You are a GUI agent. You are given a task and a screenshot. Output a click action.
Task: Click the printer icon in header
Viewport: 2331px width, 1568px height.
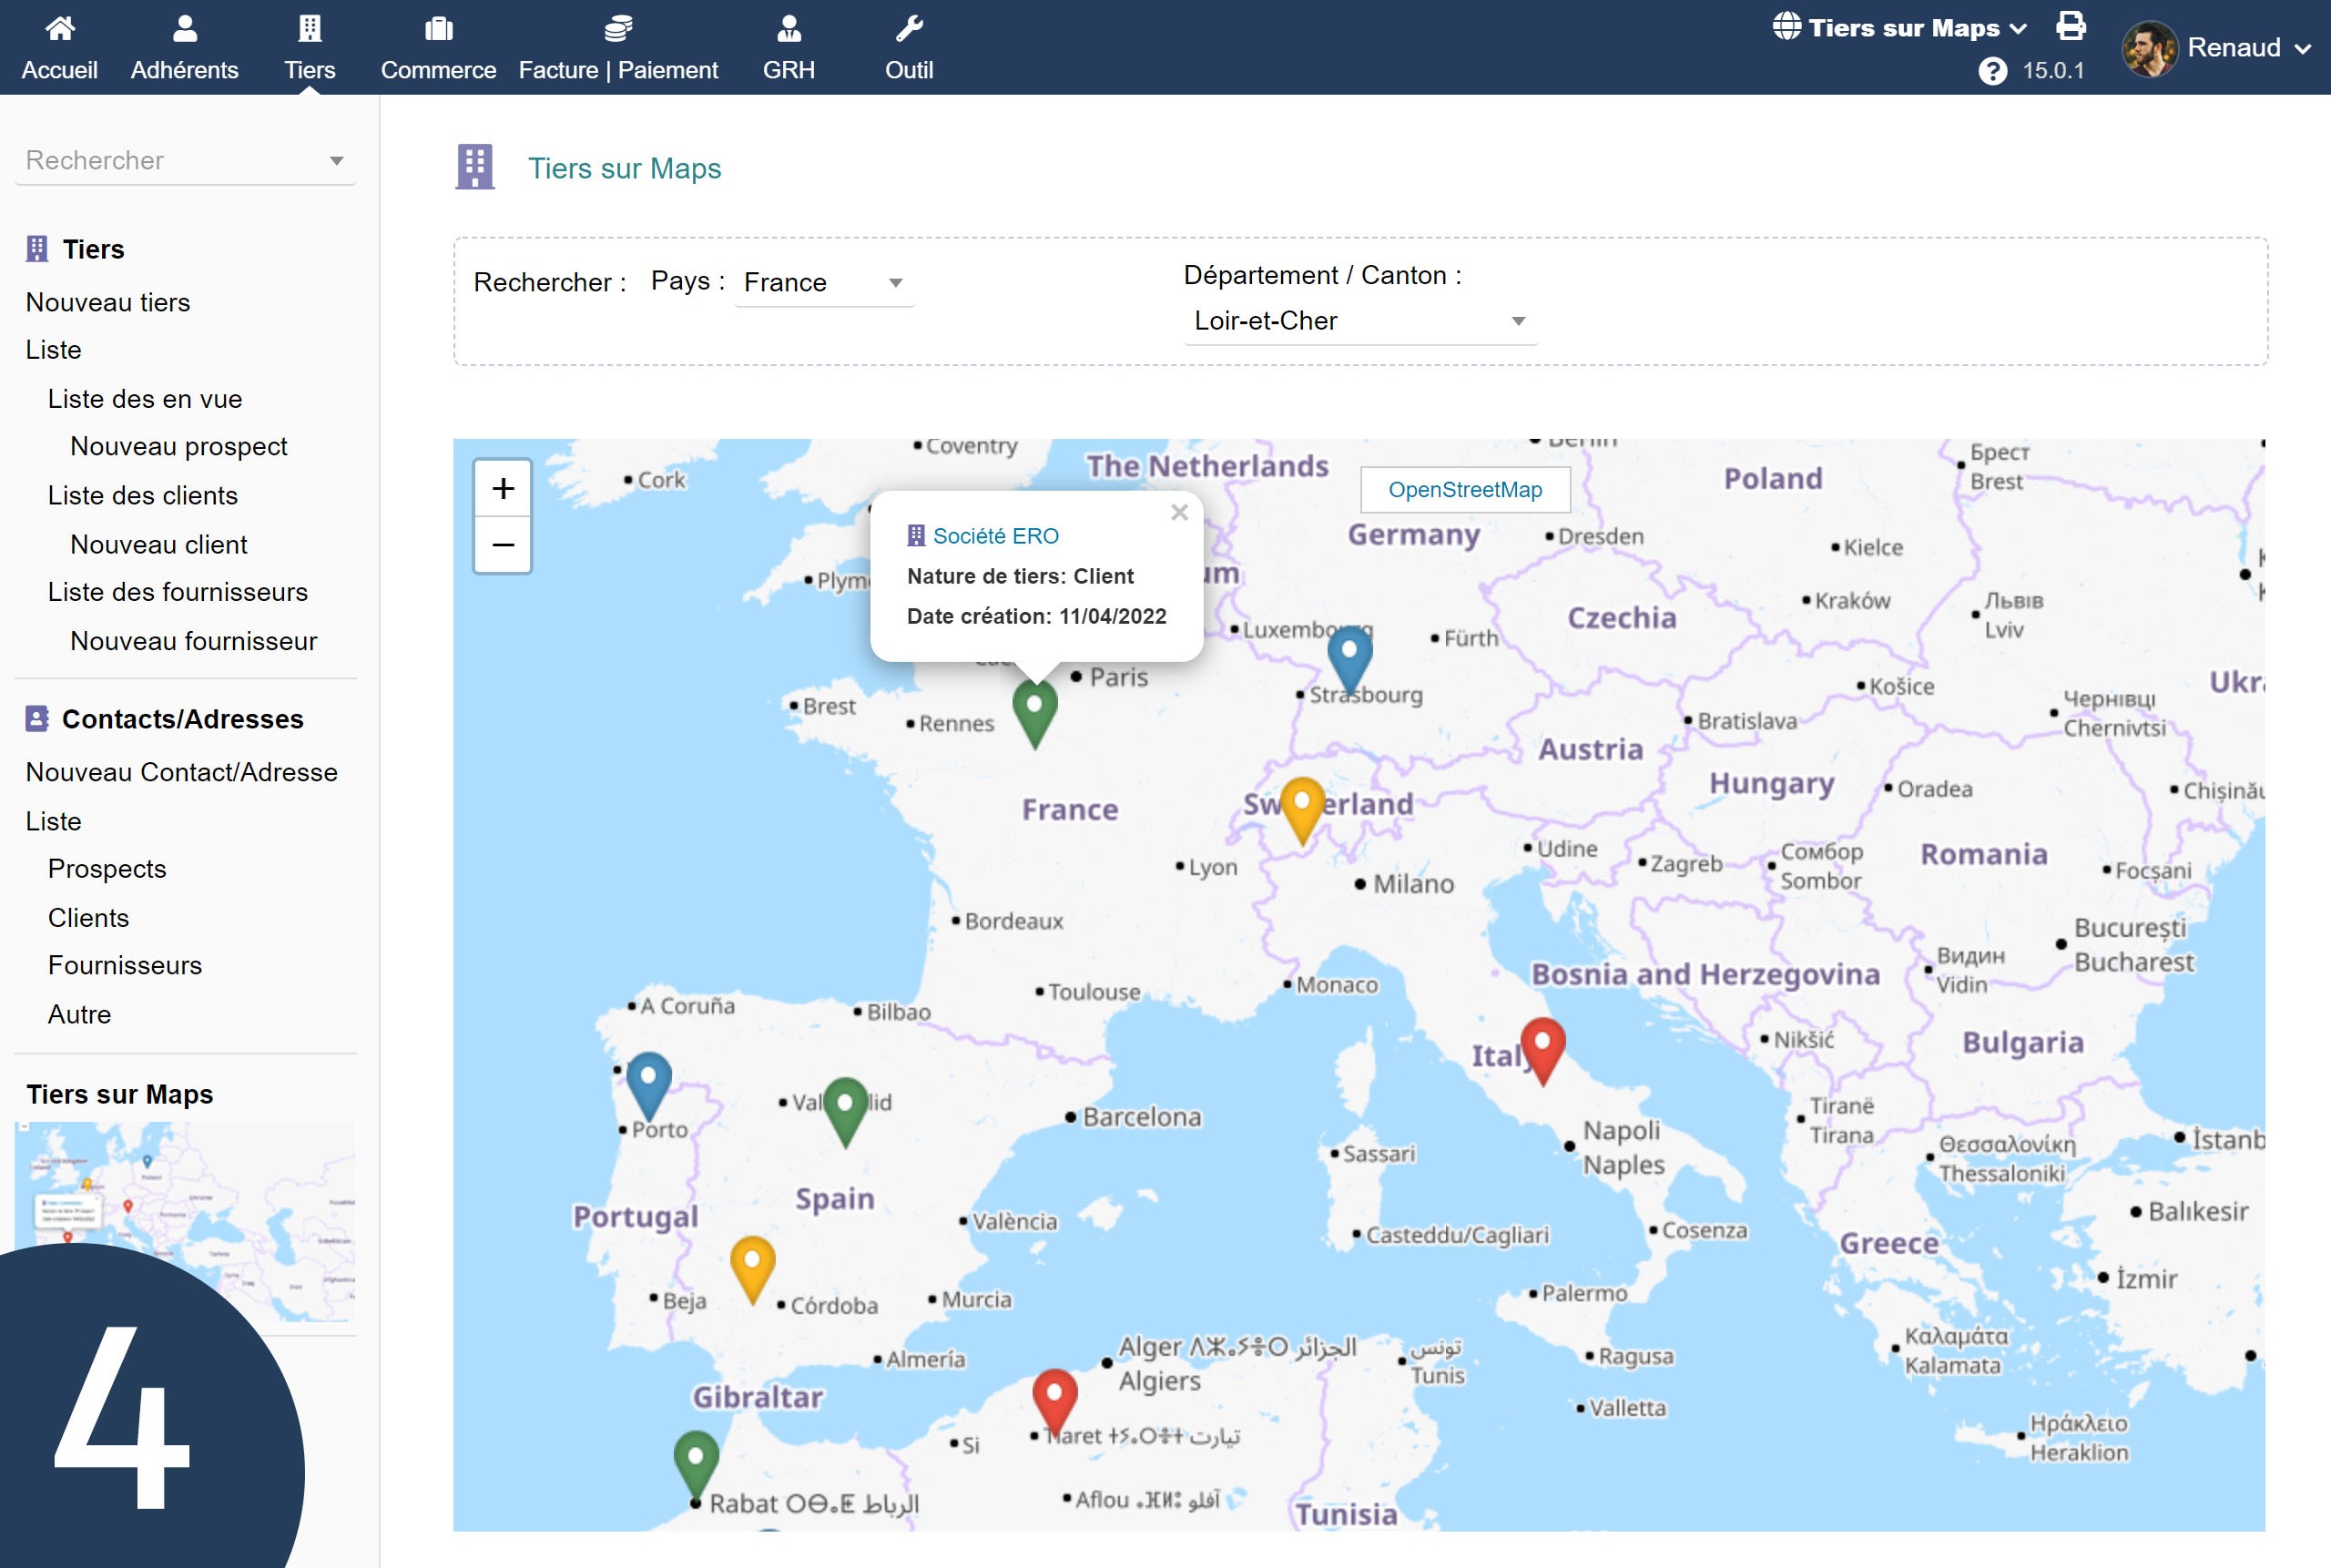(2071, 26)
